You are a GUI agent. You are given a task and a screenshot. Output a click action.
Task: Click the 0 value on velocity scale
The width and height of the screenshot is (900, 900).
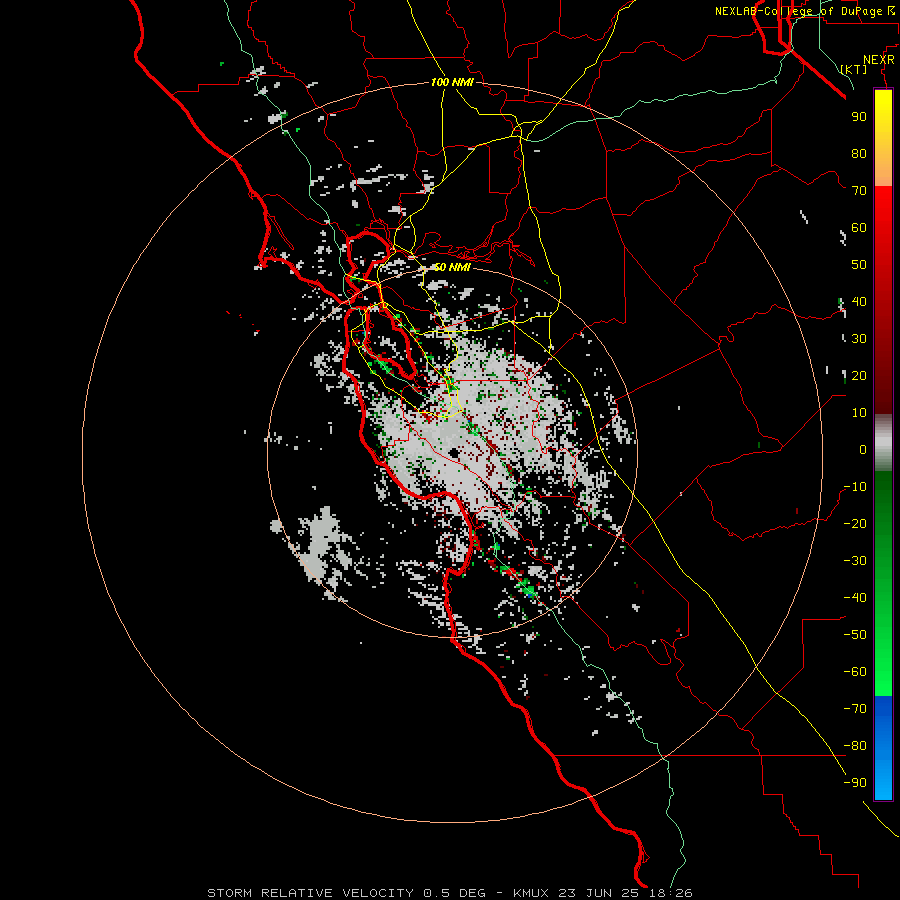pyautogui.click(x=863, y=450)
